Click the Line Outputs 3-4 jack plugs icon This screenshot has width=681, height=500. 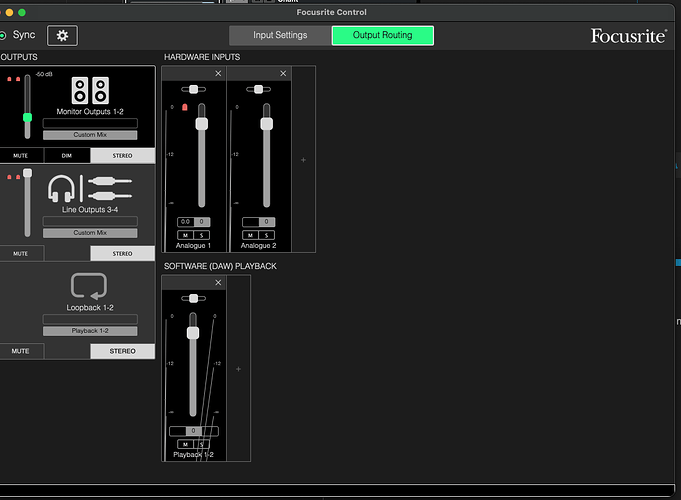110,189
